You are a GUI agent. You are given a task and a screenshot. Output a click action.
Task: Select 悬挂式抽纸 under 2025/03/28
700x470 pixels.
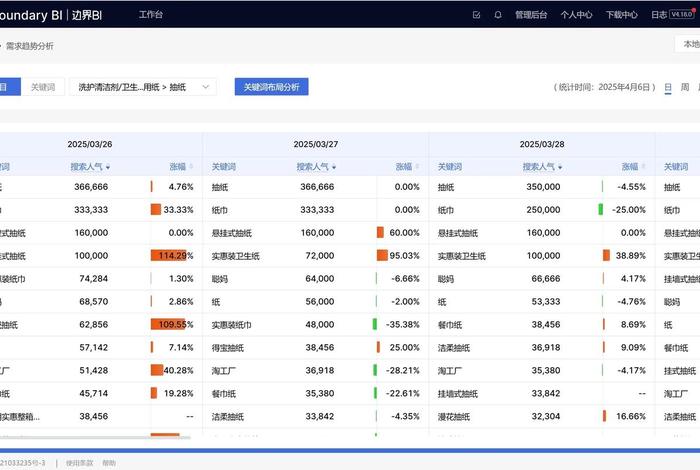(458, 233)
